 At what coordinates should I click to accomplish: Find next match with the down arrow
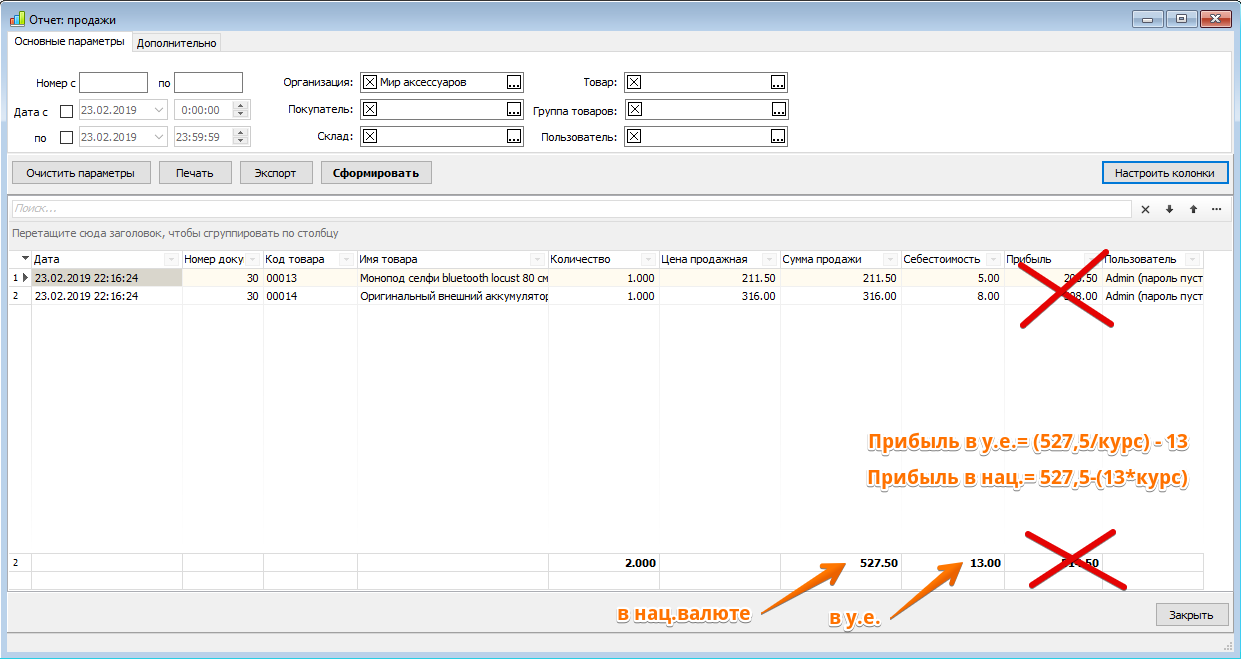pos(1169,209)
